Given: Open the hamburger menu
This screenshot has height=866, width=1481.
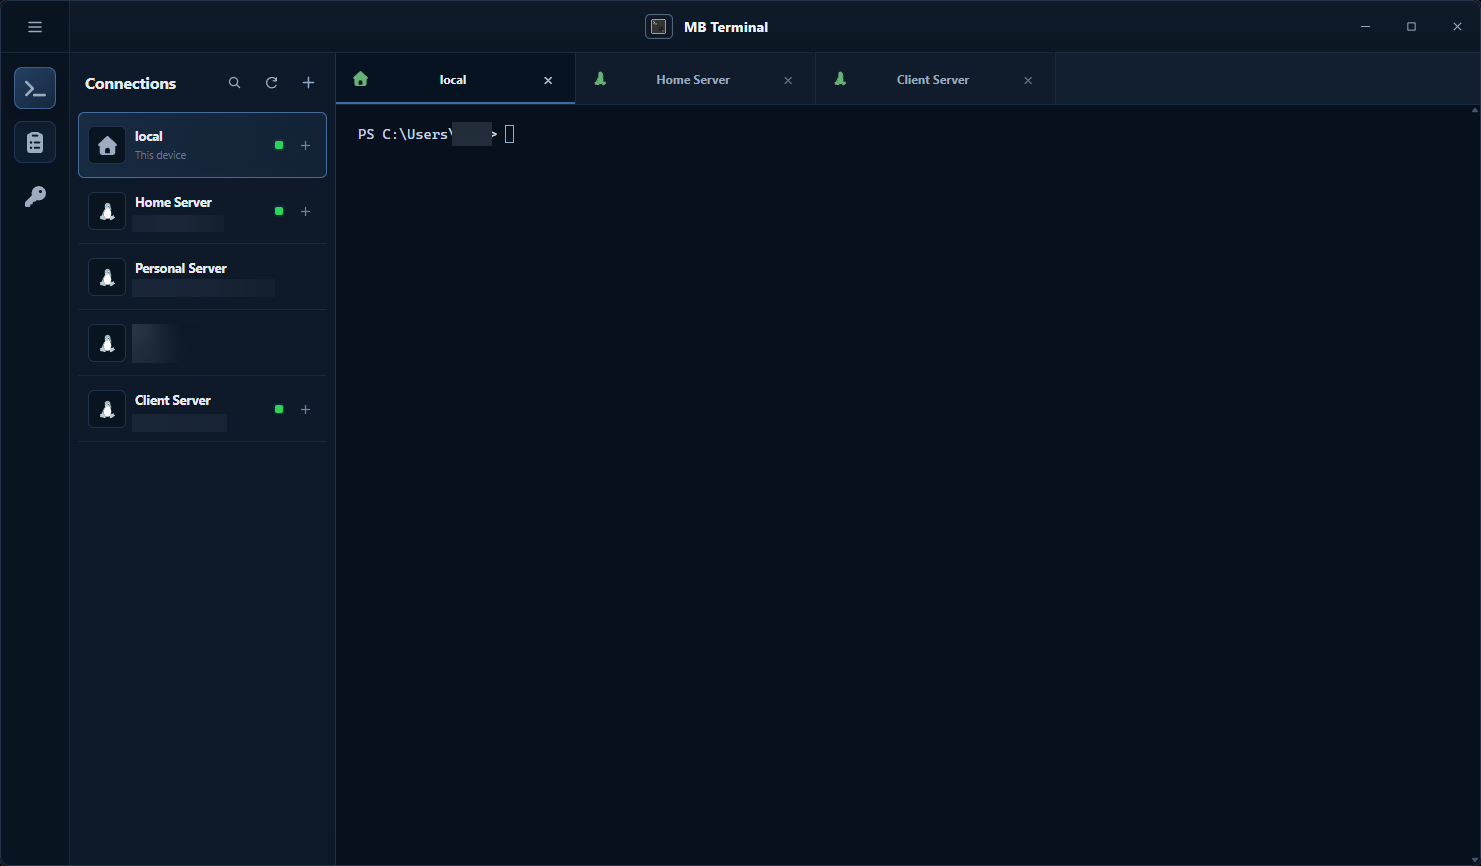Looking at the screenshot, I should point(35,27).
